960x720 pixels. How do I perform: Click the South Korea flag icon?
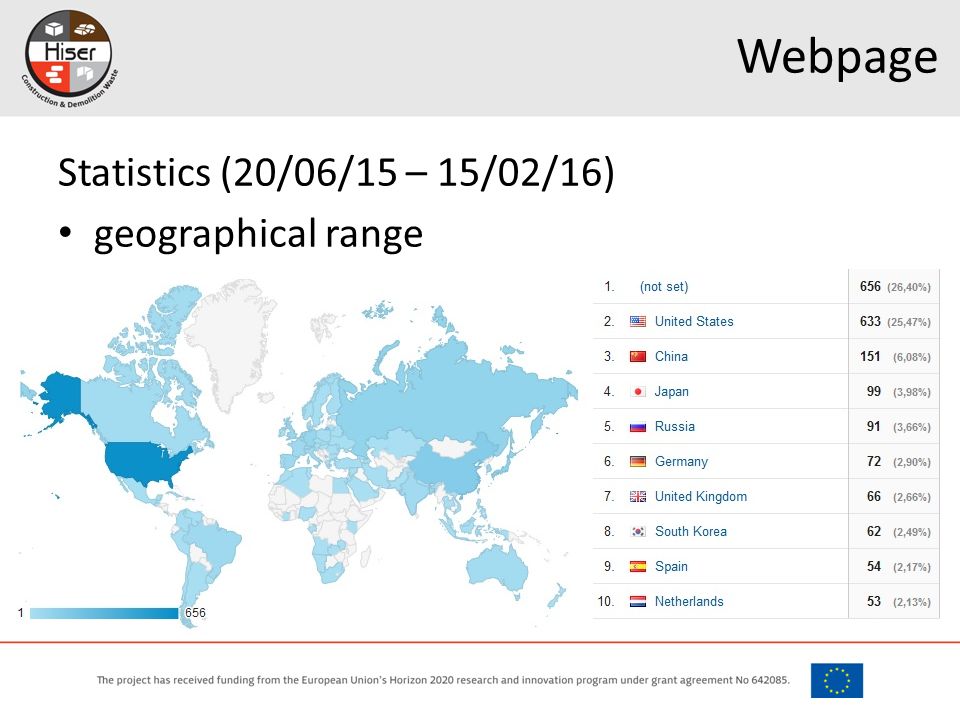638,531
